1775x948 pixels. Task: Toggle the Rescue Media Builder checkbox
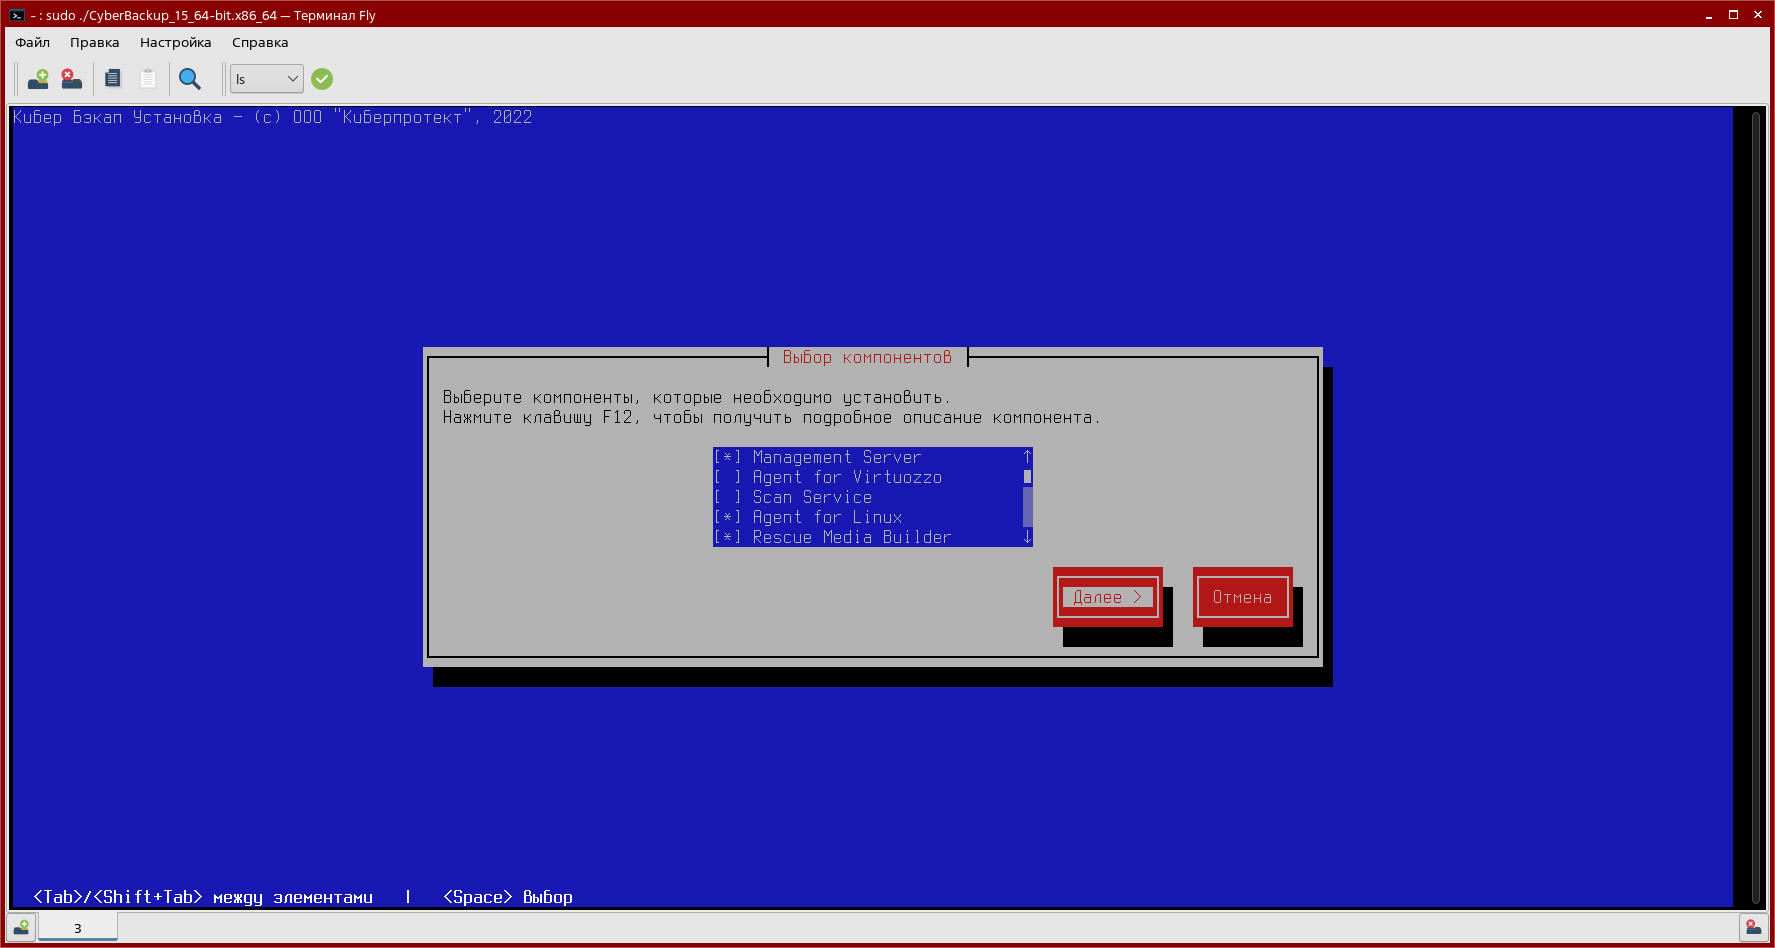[x=727, y=537]
